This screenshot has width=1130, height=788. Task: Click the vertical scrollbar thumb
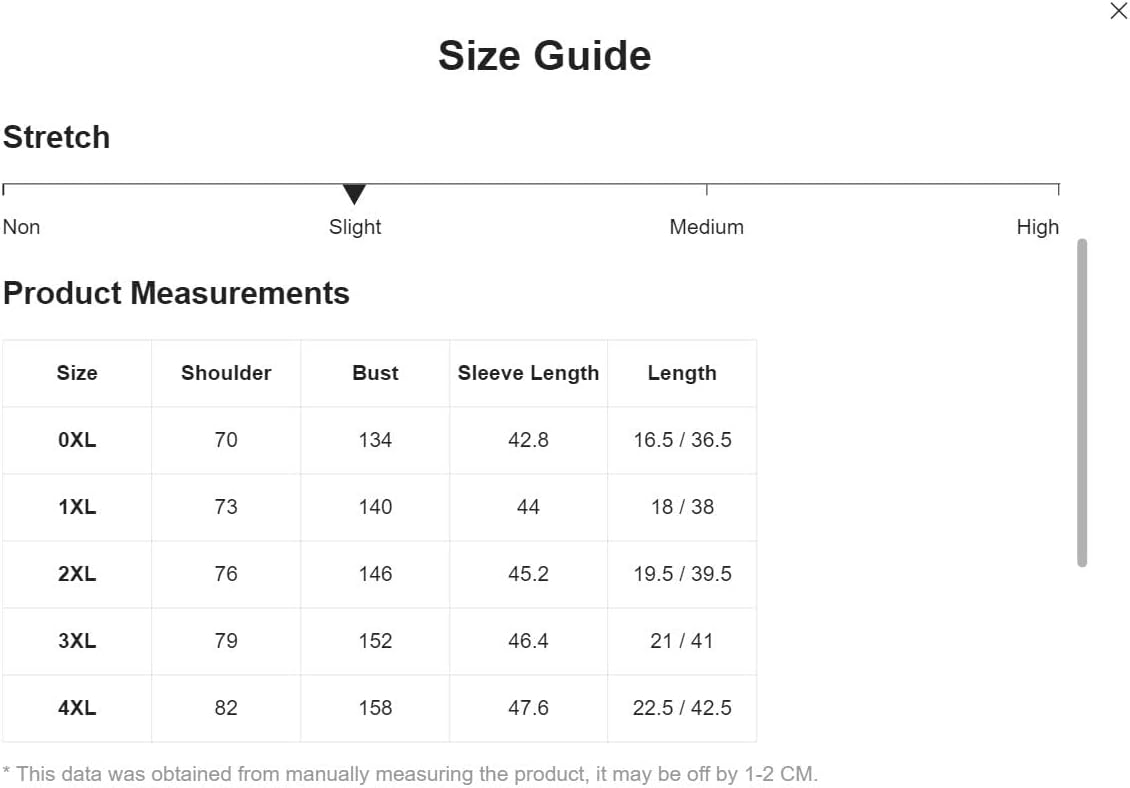[x=1082, y=403]
